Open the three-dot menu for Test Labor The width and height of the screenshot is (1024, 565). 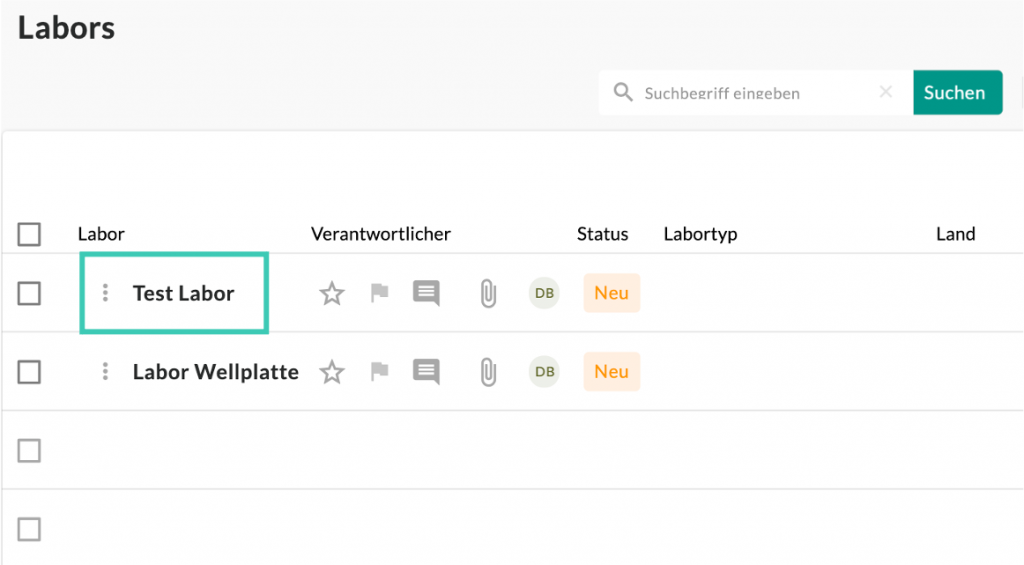[x=105, y=293]
